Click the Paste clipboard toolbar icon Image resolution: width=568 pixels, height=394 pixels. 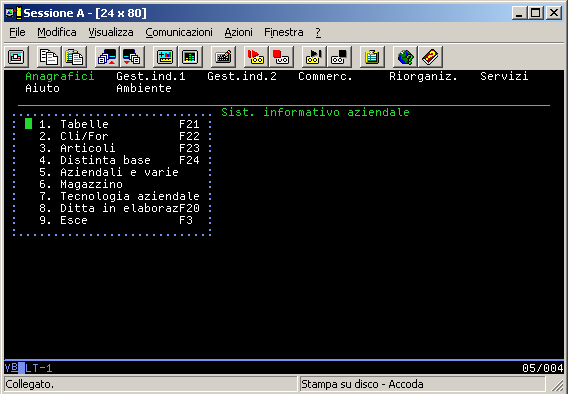pos(74,57)
